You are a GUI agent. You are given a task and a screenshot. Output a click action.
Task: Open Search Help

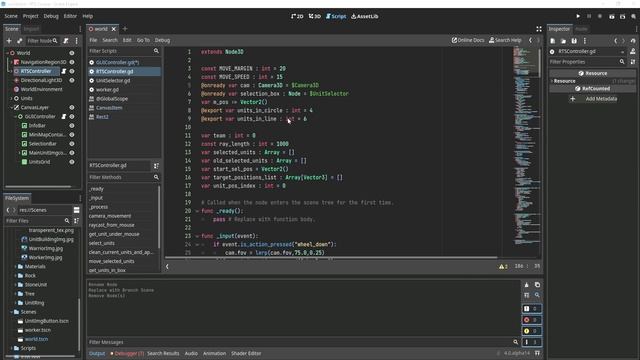coord(505,40)
